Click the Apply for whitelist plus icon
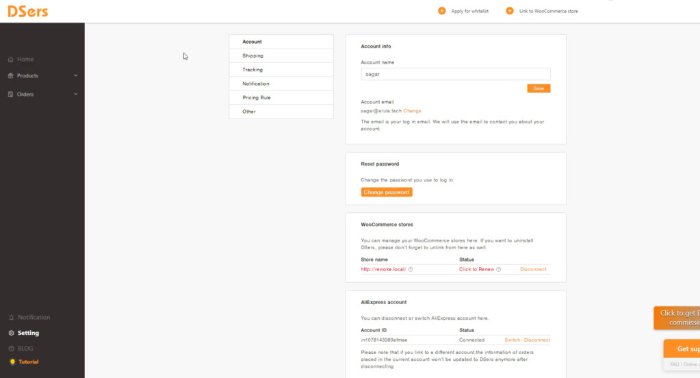This screenshot has width=700, height=378. [x=442, y=11]
